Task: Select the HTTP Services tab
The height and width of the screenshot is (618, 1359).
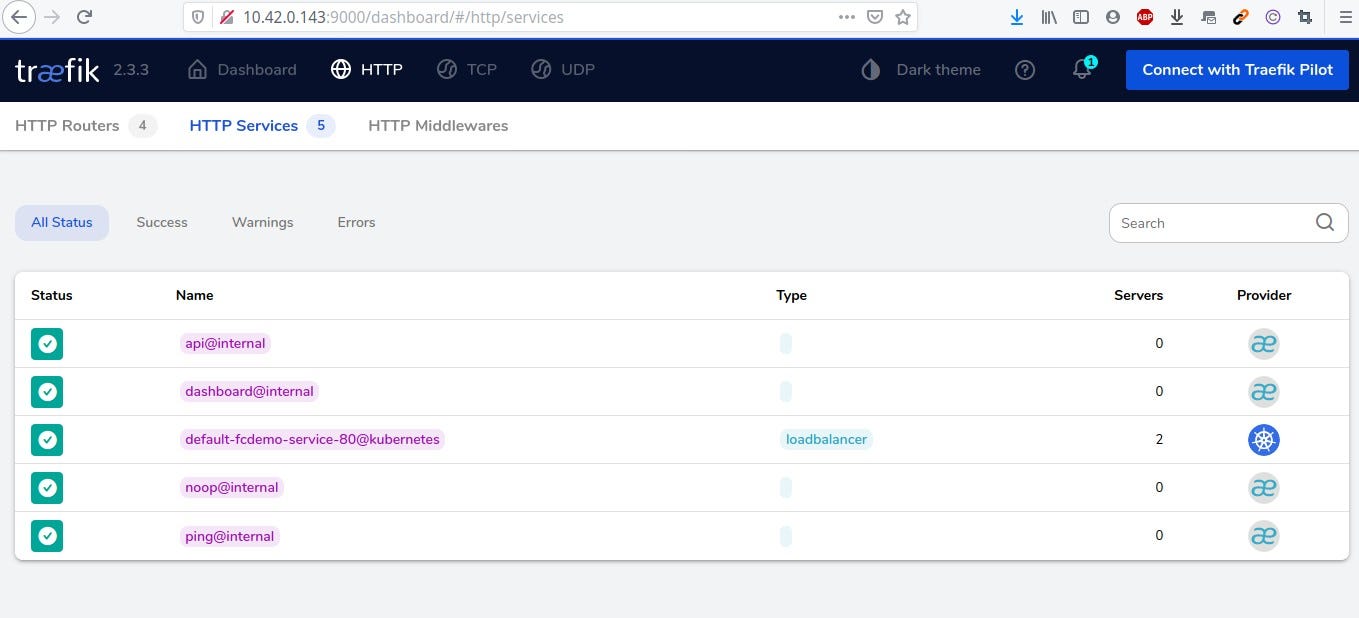Action: [x=261, y=126]
